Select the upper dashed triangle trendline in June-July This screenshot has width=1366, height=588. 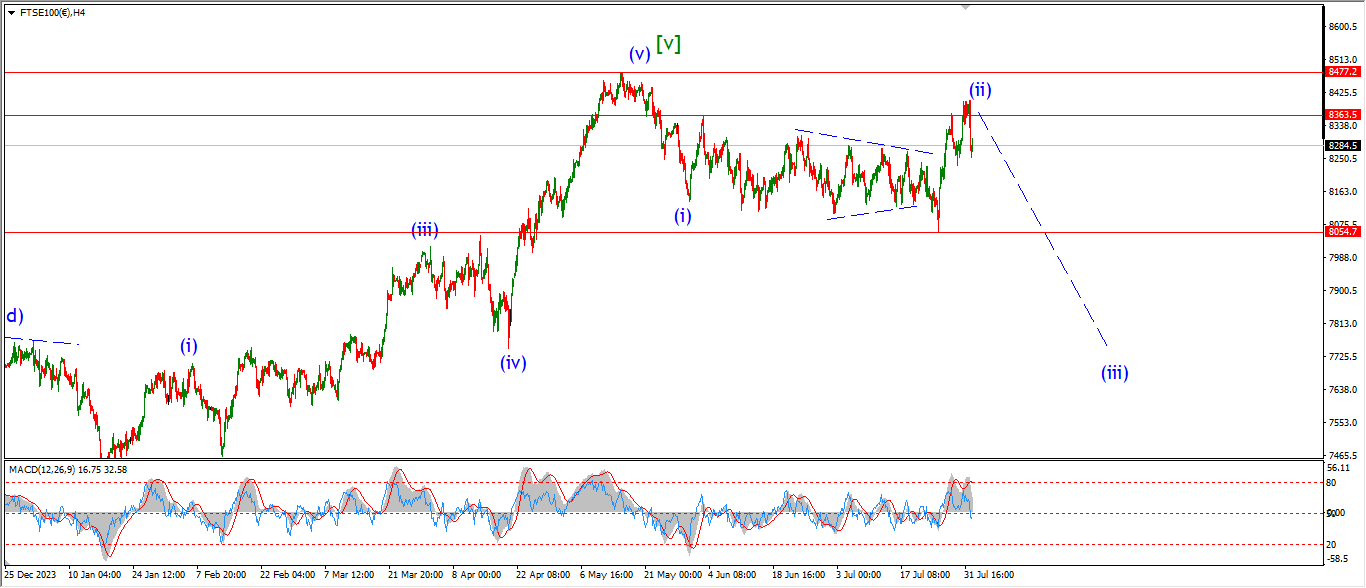(x=862, y=141)
